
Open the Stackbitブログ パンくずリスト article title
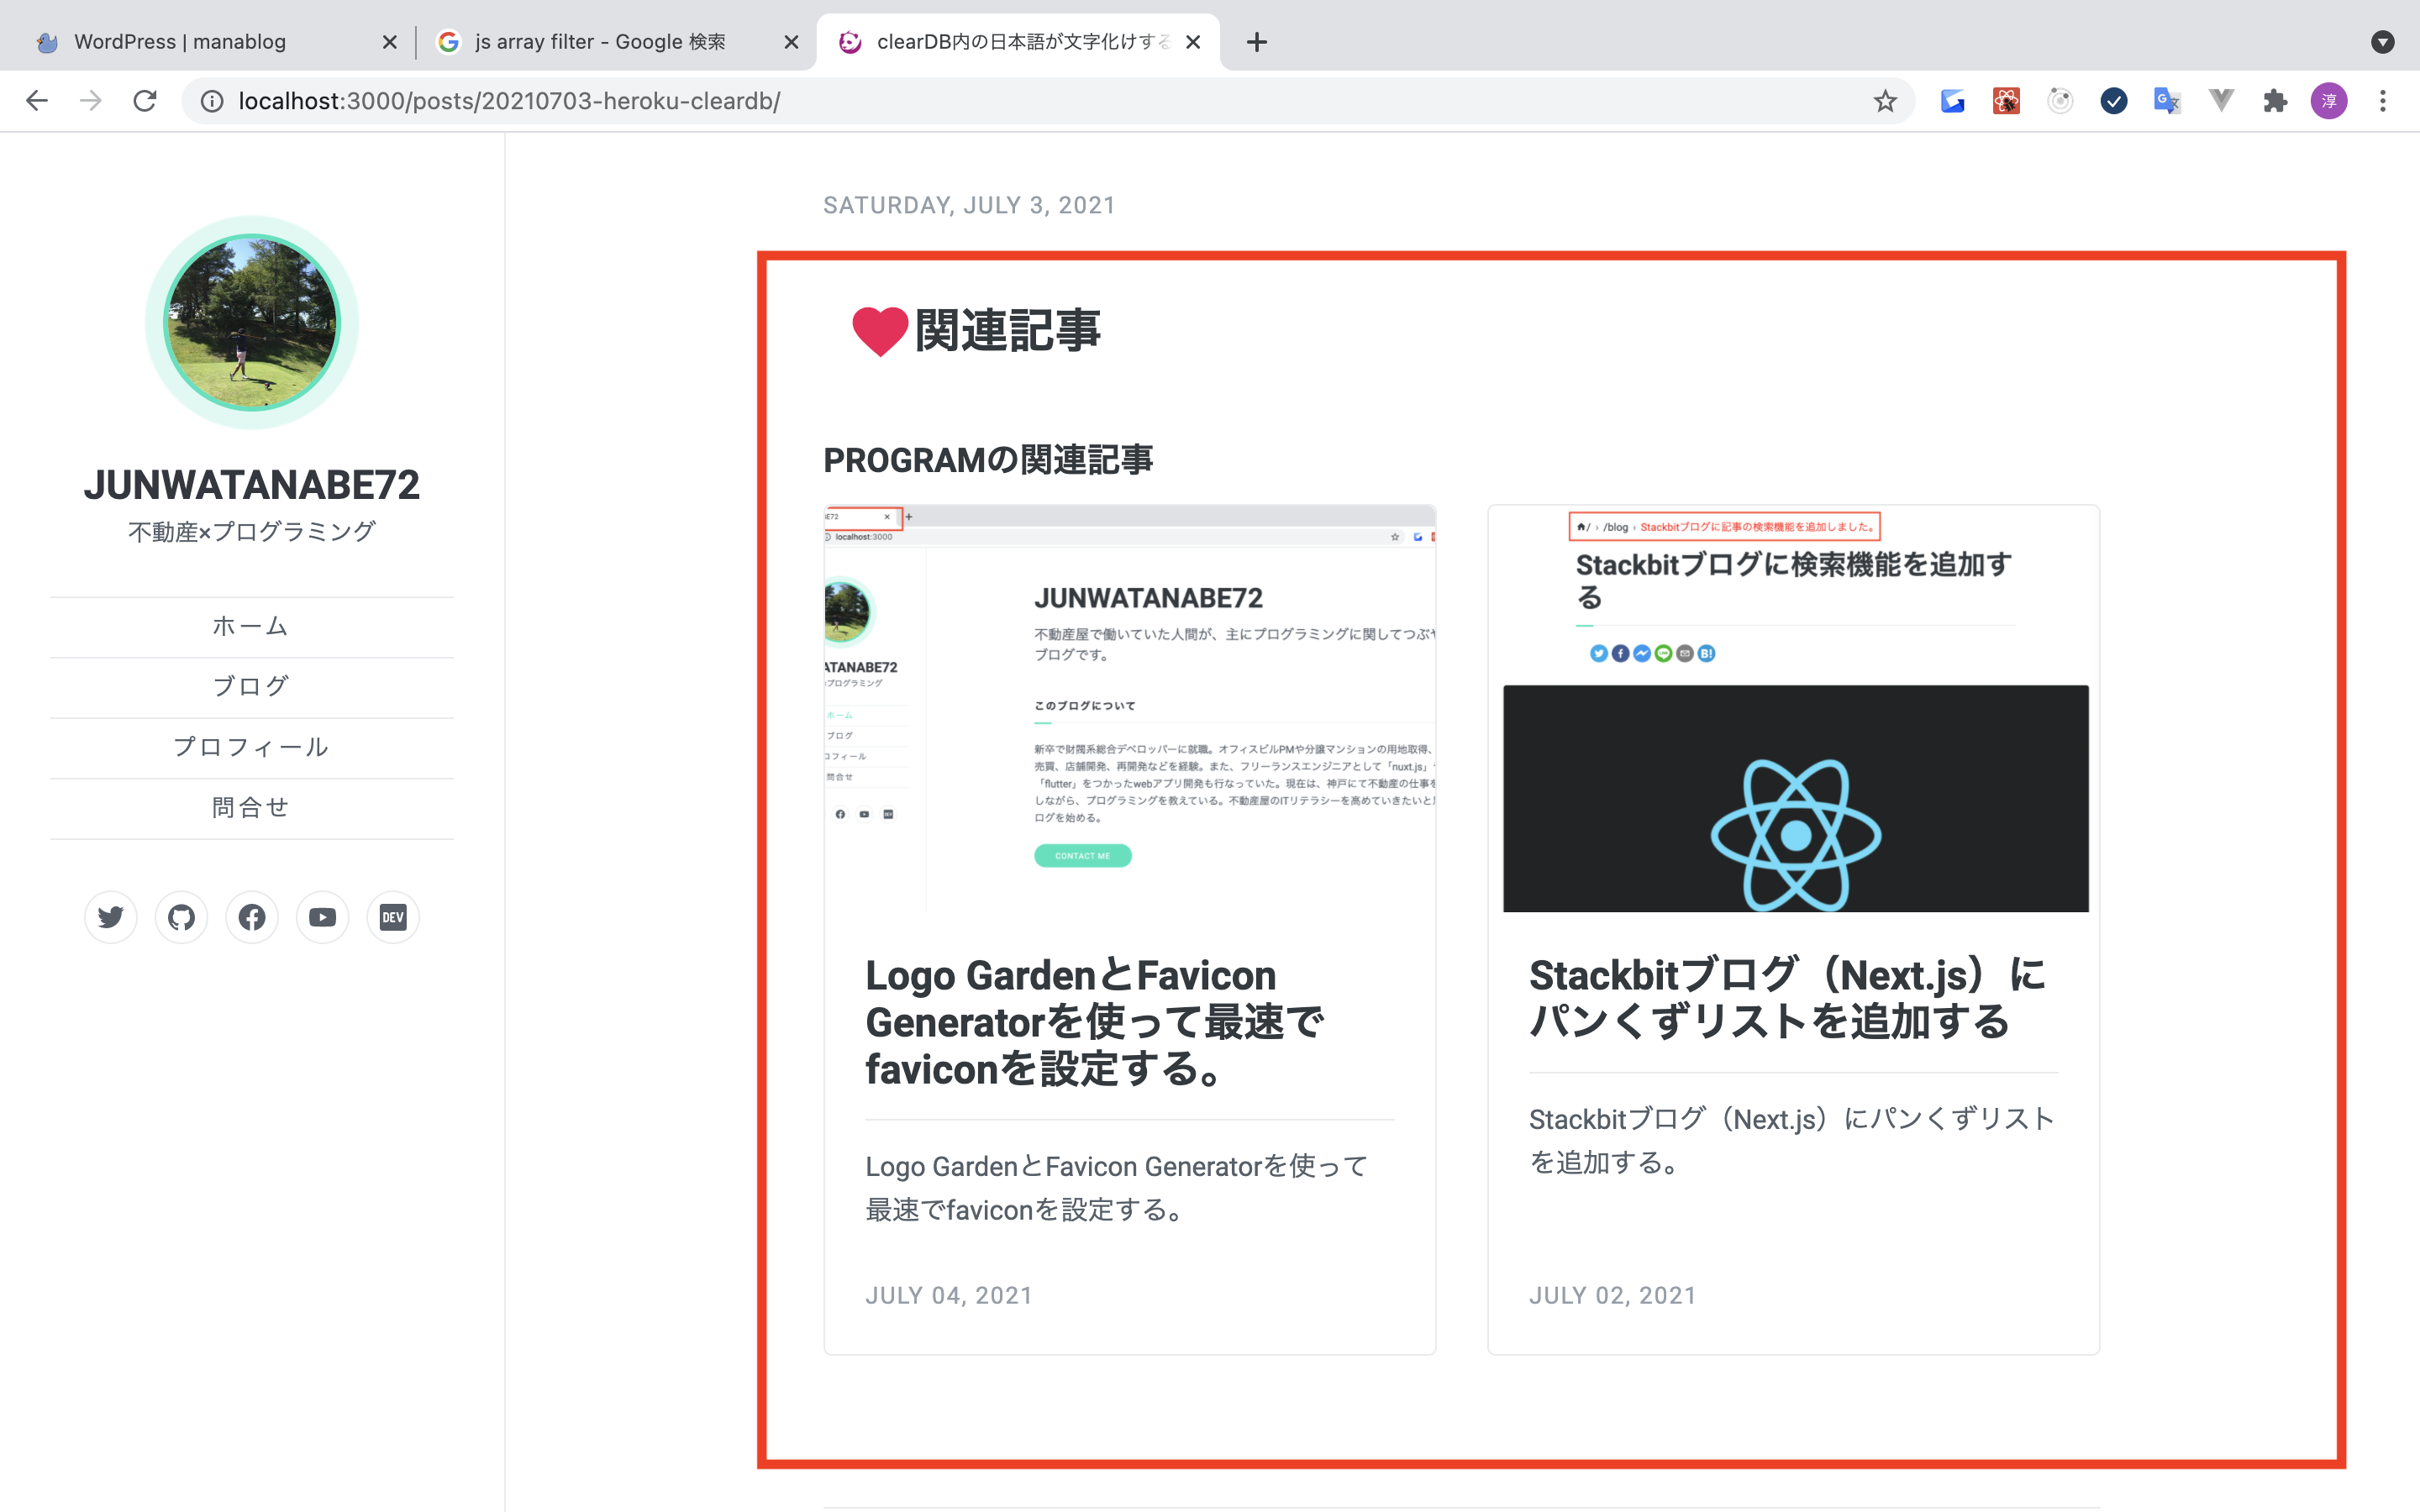[1788, 998]
